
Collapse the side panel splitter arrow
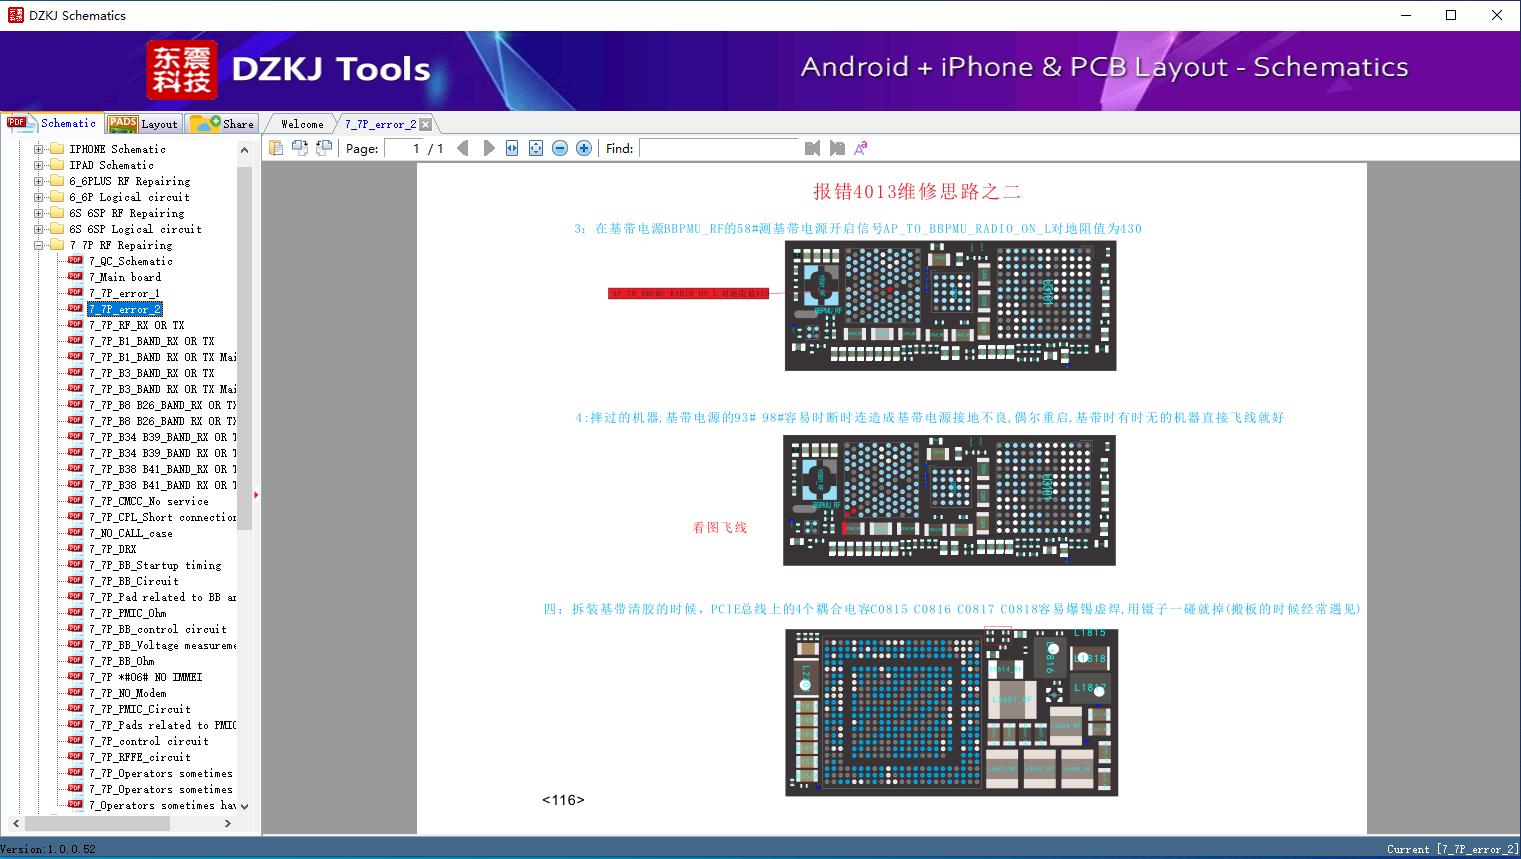pyautogui.click(x=256, y=494)
